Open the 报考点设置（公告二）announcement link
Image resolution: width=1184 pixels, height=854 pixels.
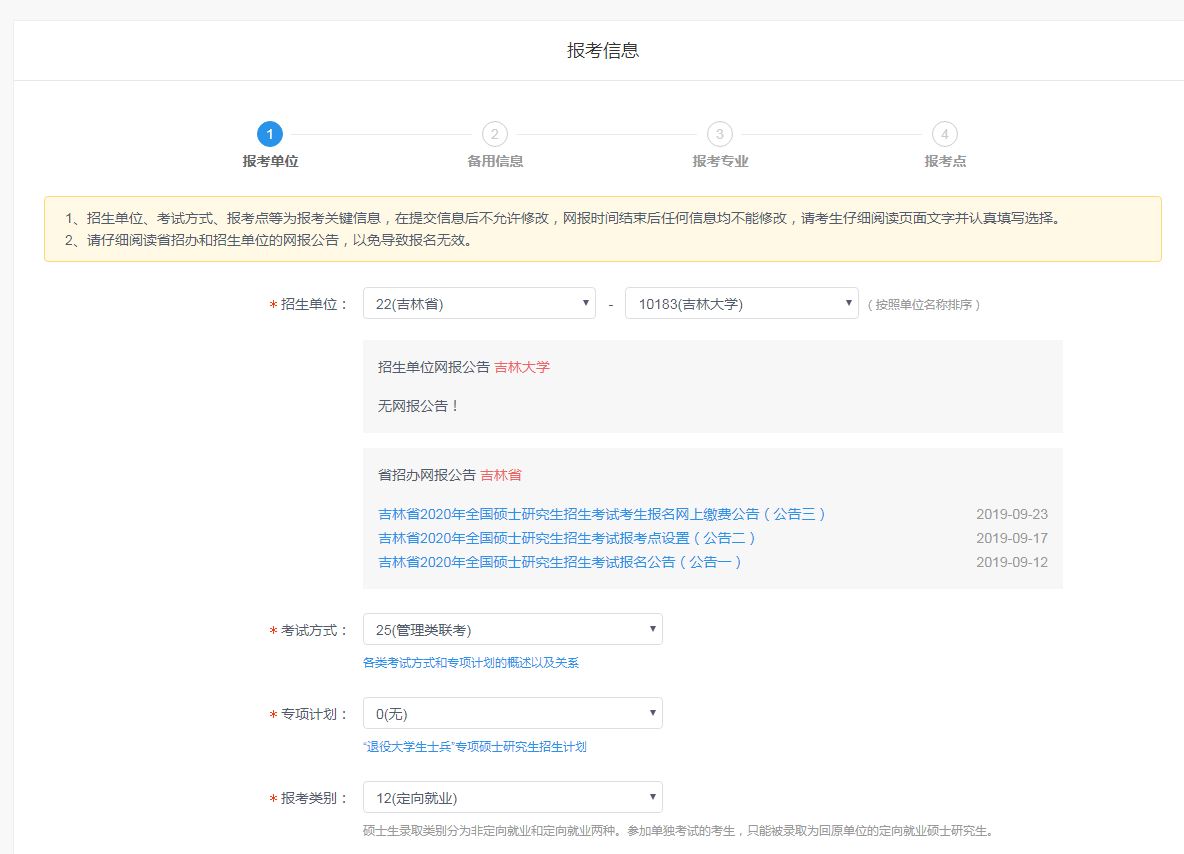click(x=566, y=537)
